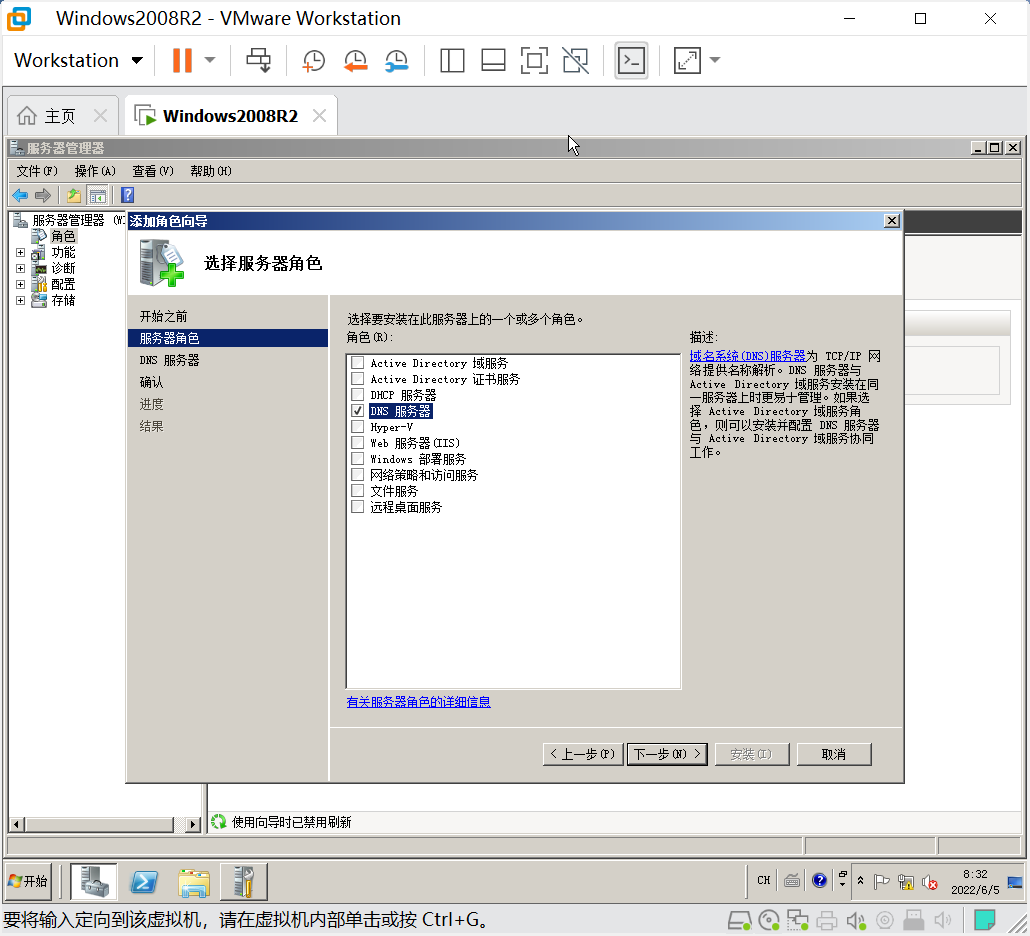Open stretch guest dropdown arrow
1030x936 pixels.
715,60
